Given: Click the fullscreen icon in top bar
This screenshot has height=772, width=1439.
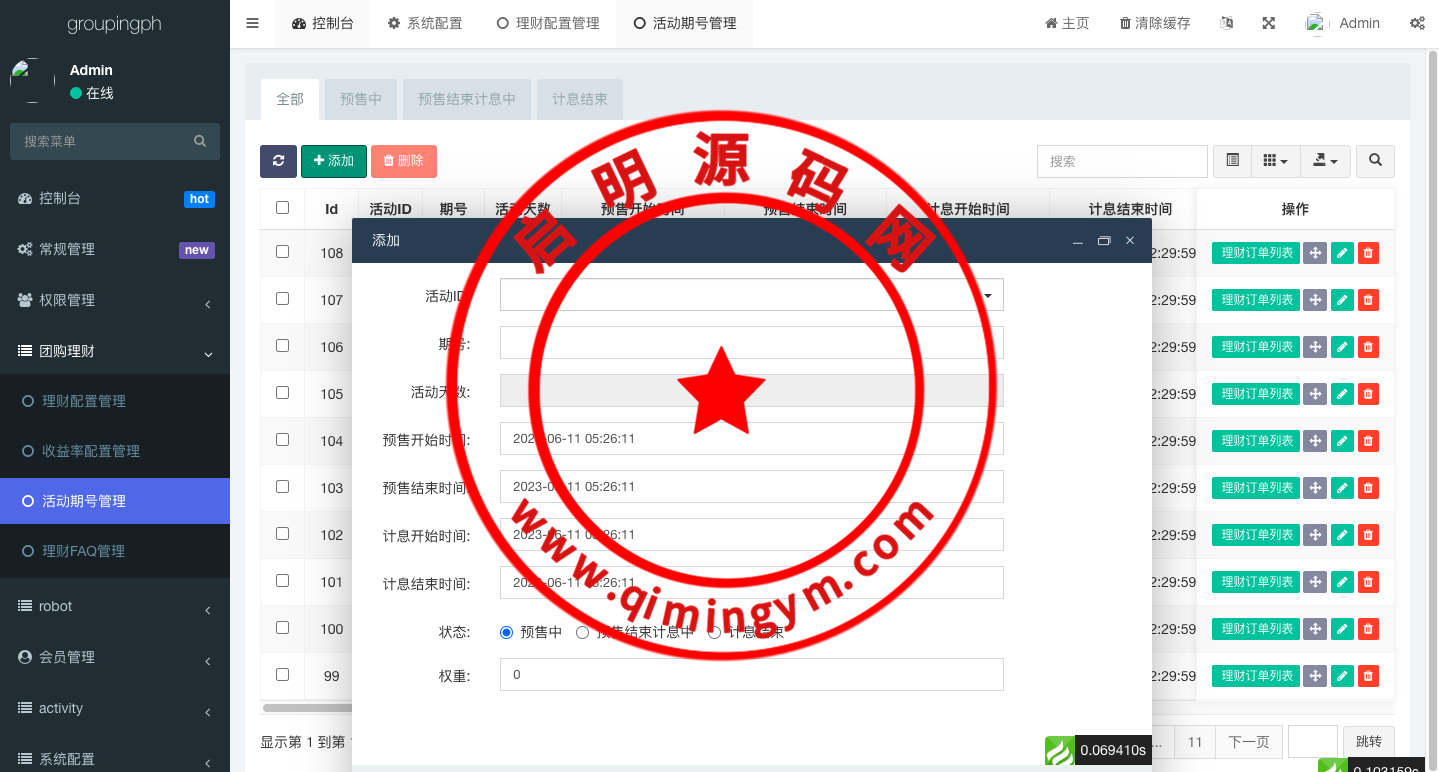Looking at the screenshot, I should [1268, 23].
